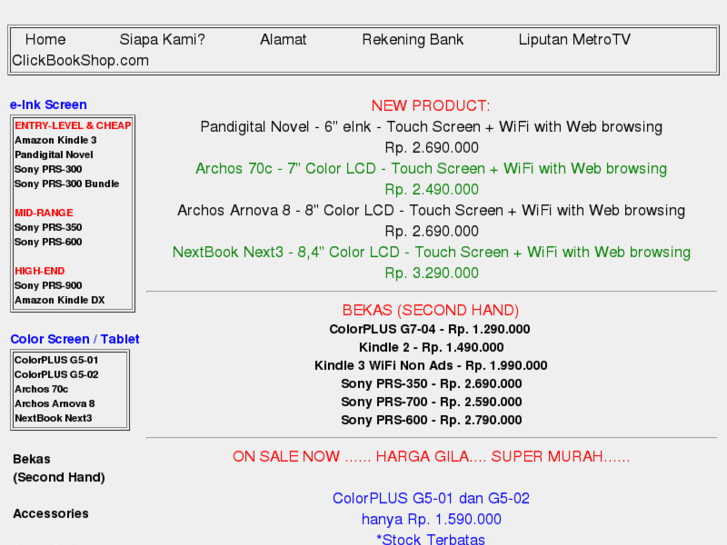The height and width of the screenshot is (545, 727).
Task: Select ColorPLUS G7-04 - Rp. 1.290.000
Action: pos(429,329)
